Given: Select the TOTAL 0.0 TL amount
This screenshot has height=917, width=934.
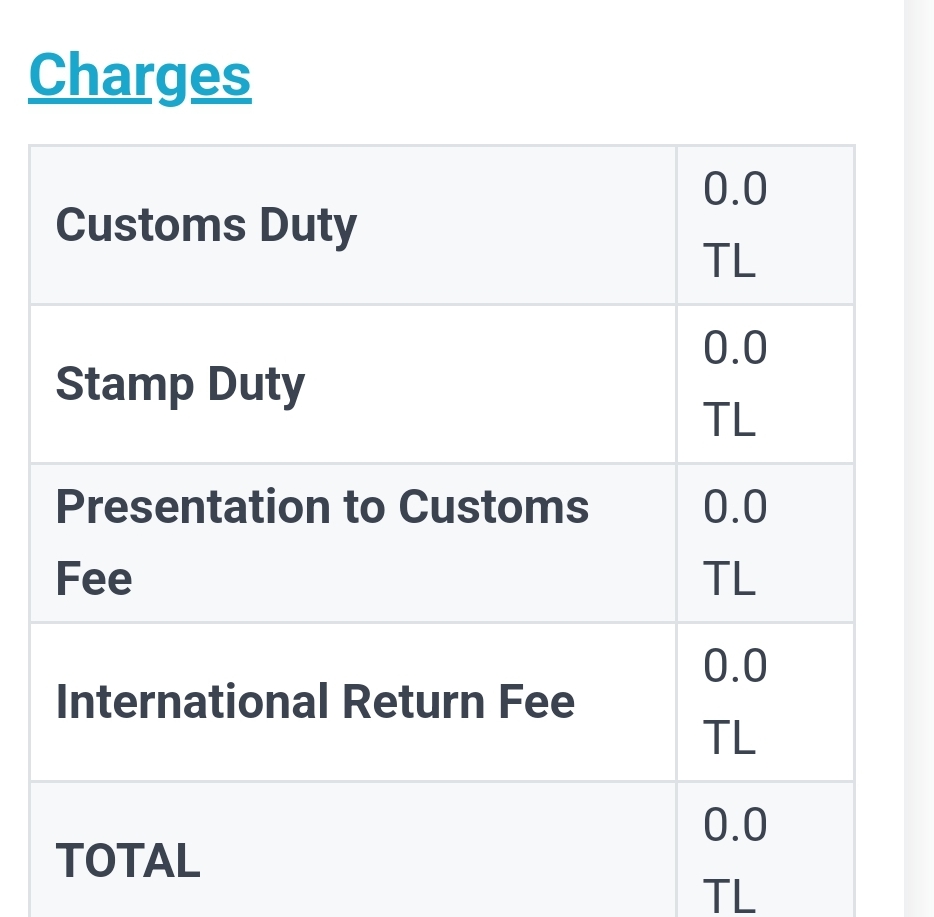Looking at the screenshot, I should point(735,861).
